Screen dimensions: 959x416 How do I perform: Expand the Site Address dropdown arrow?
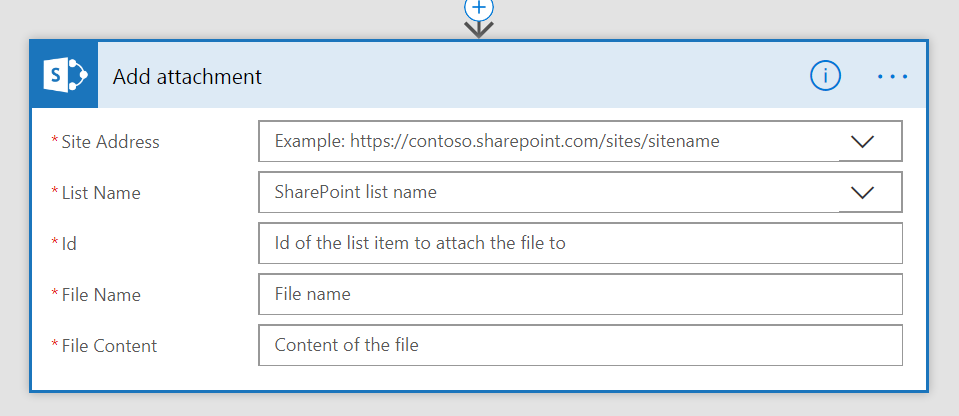(861, 142)
